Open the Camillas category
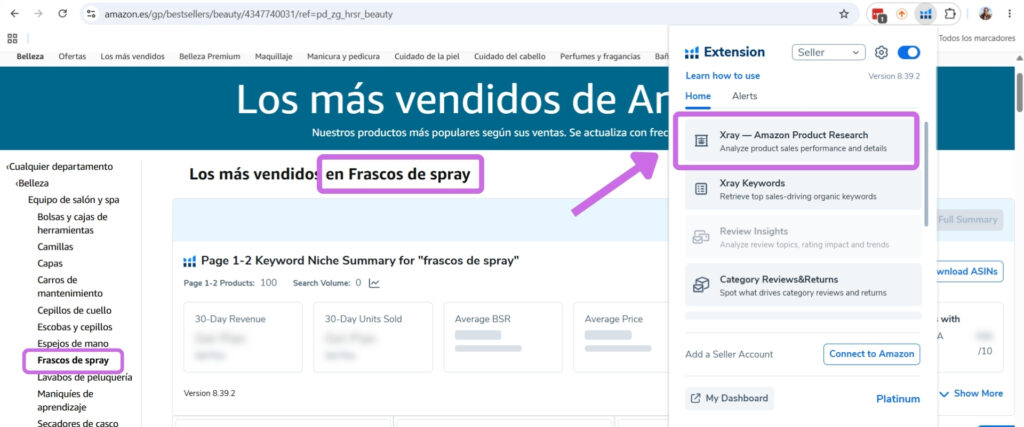The height and width of the screenshot is (427, 1024). tap(56, 247)
